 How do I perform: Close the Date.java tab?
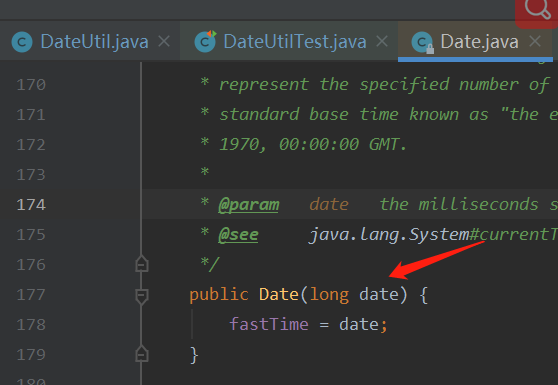[535, 41]
